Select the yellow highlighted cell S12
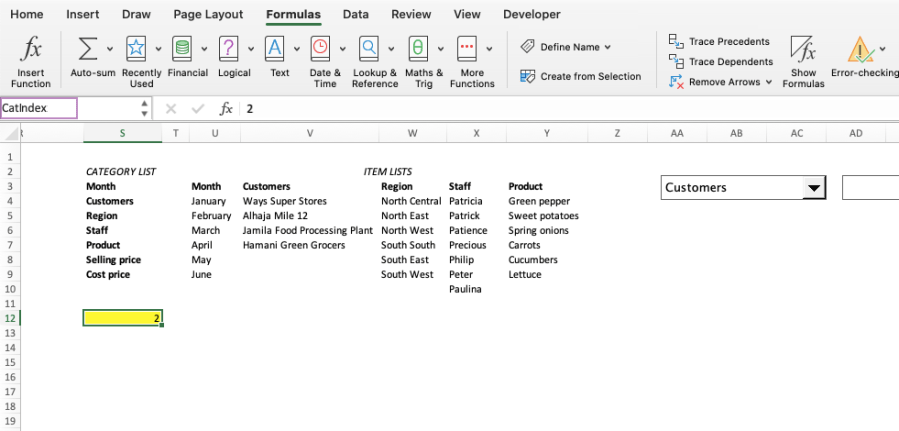 coord(123,318)
